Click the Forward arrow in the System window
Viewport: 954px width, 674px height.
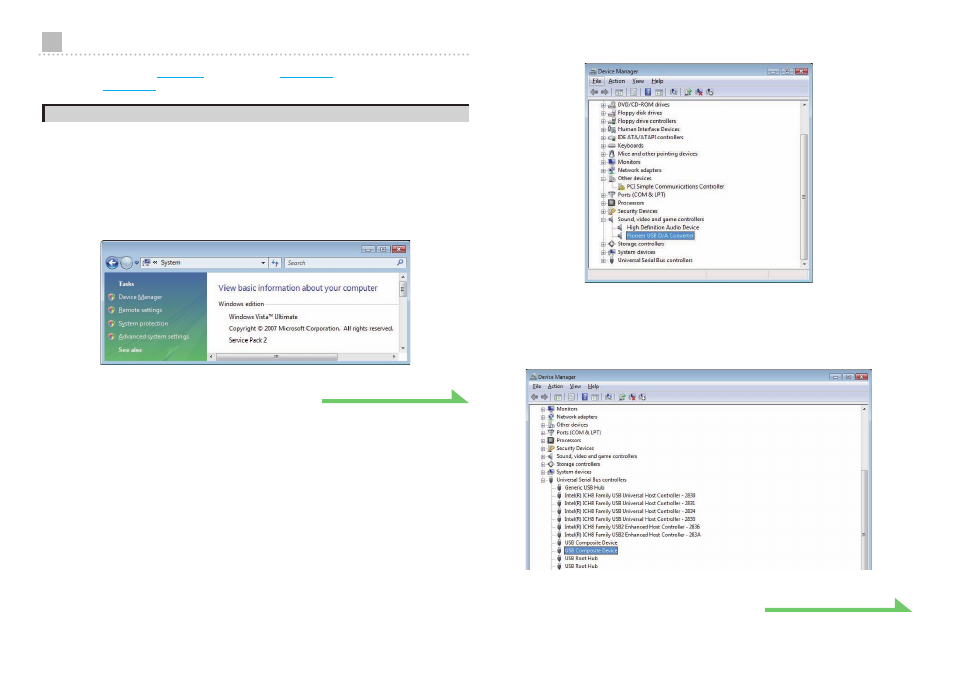click(126, 263)
